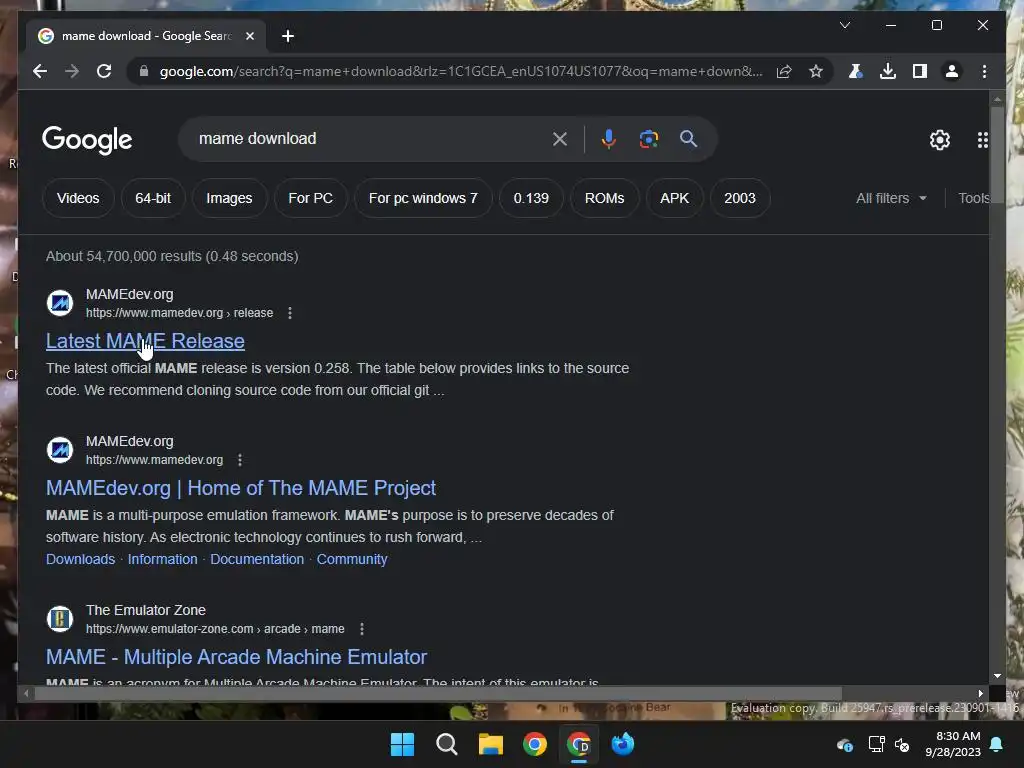Go back to the previous page
Viewport: 1024px width, 768px height.
click(x=40, y=71)
